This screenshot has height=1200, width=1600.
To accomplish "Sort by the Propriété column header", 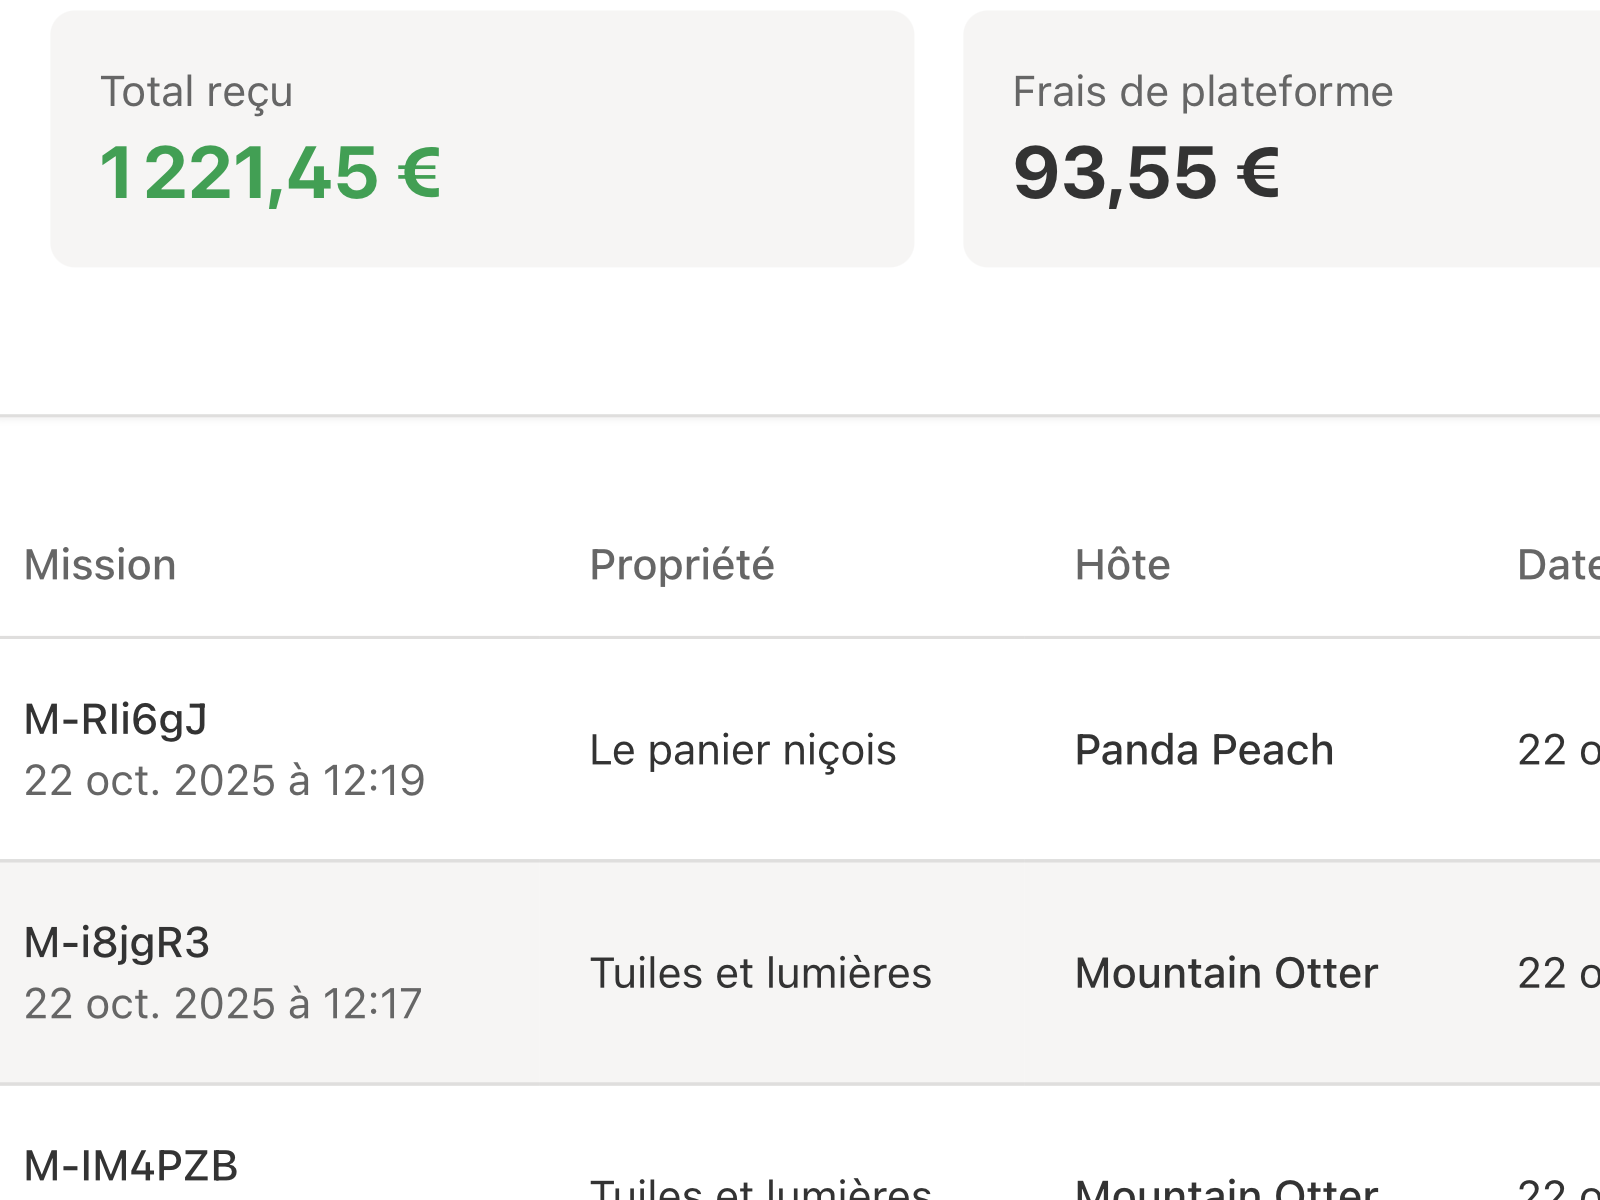I will tap(682, 565).
